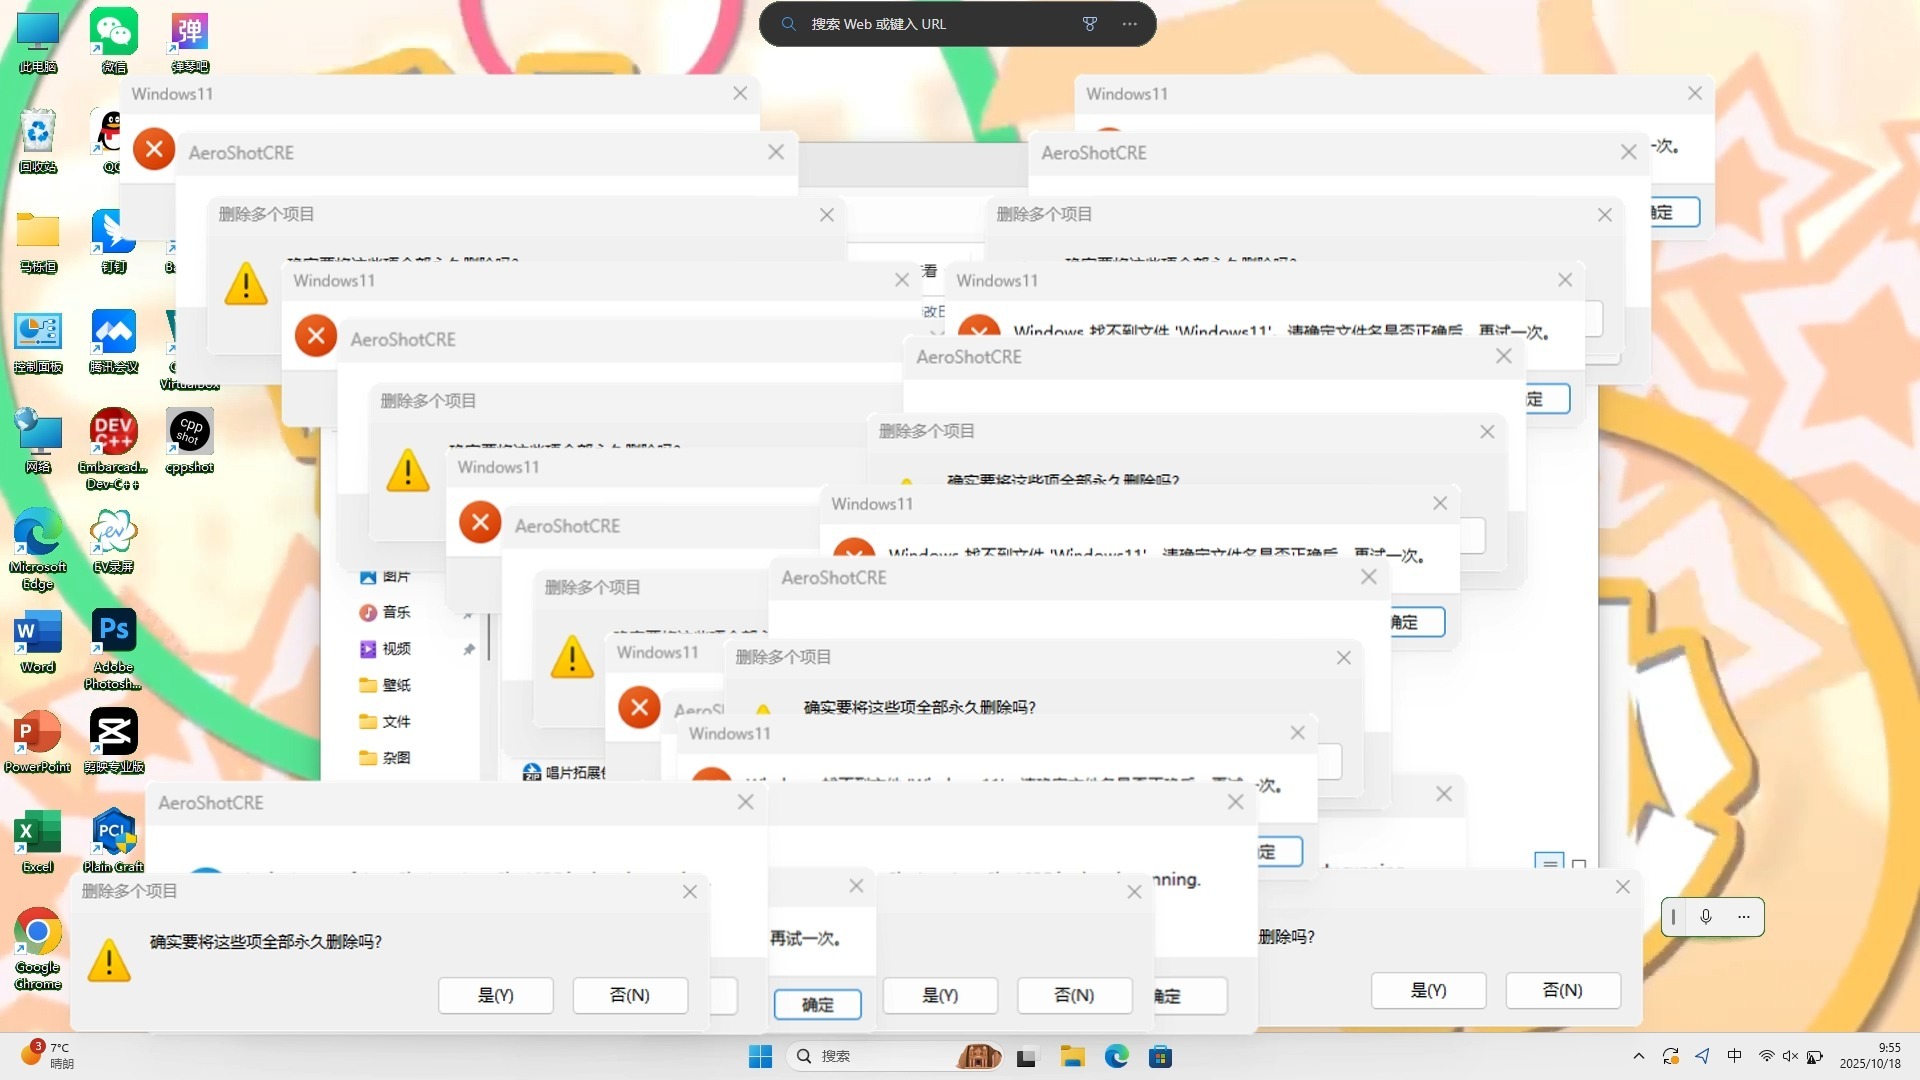Expand the hidden tray icons chevron
This screenshot has height=1080, width=1920.
pyautogui.click(x=1638, y=1057)
